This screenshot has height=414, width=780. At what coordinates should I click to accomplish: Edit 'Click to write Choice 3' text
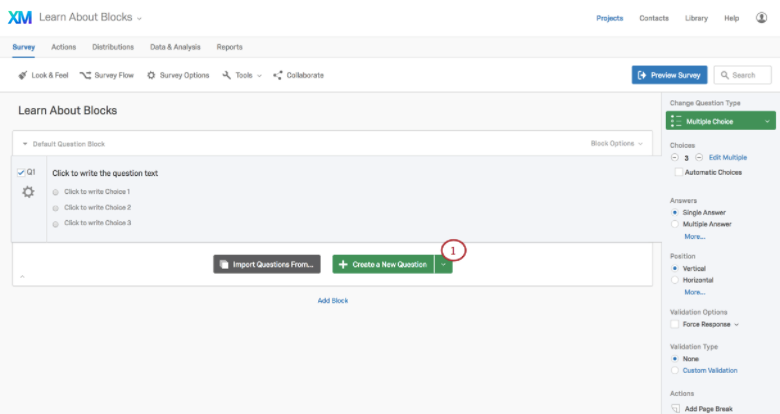(98, 223)
